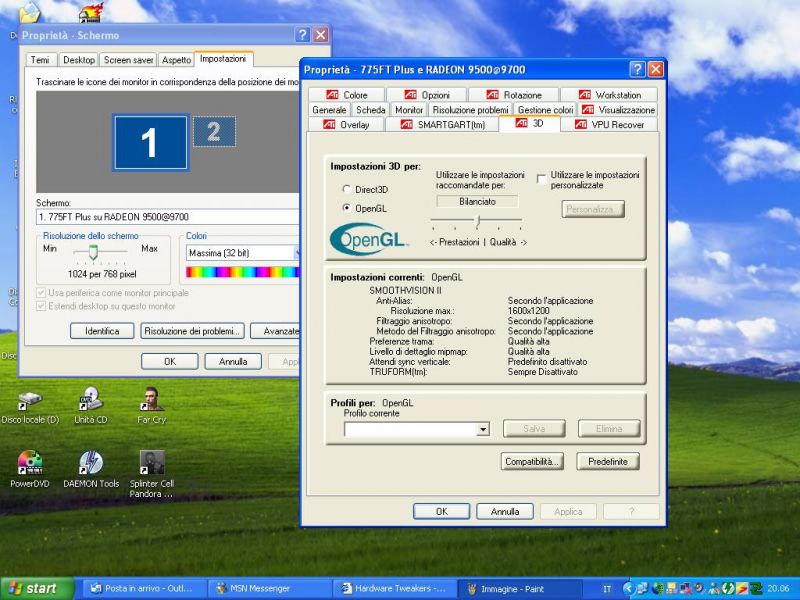This screenshot has height=600, width=800.
Task: Click the Predefinite button
Action: [x=608, y=462]
